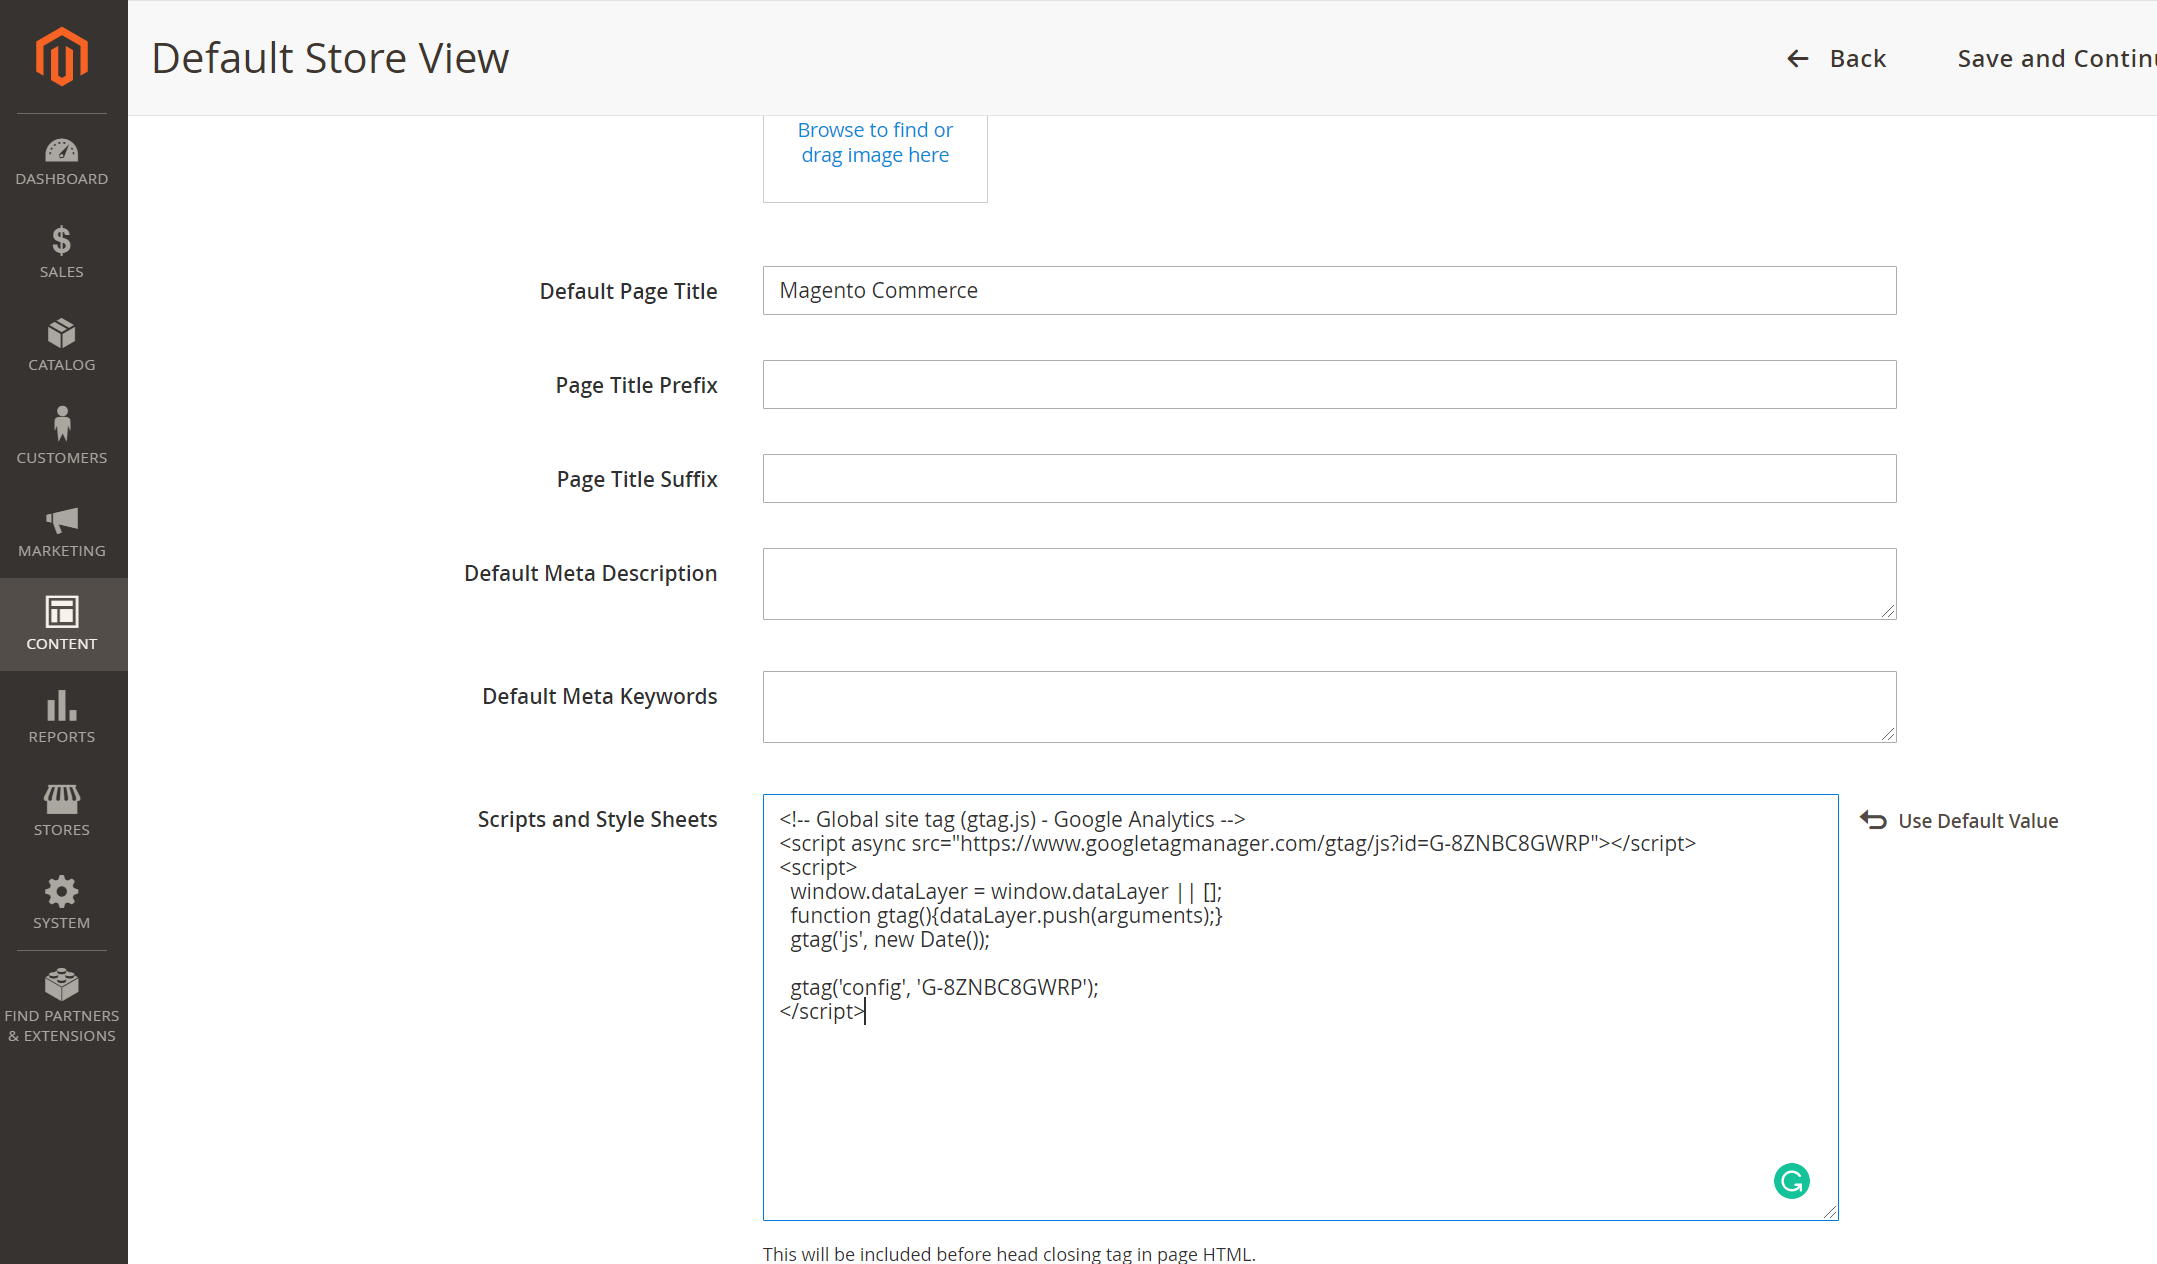The height and width of the screenshot is (1264, 2157).
Task: Open Find Partners & Extensions
Action: coord(62,1006)
